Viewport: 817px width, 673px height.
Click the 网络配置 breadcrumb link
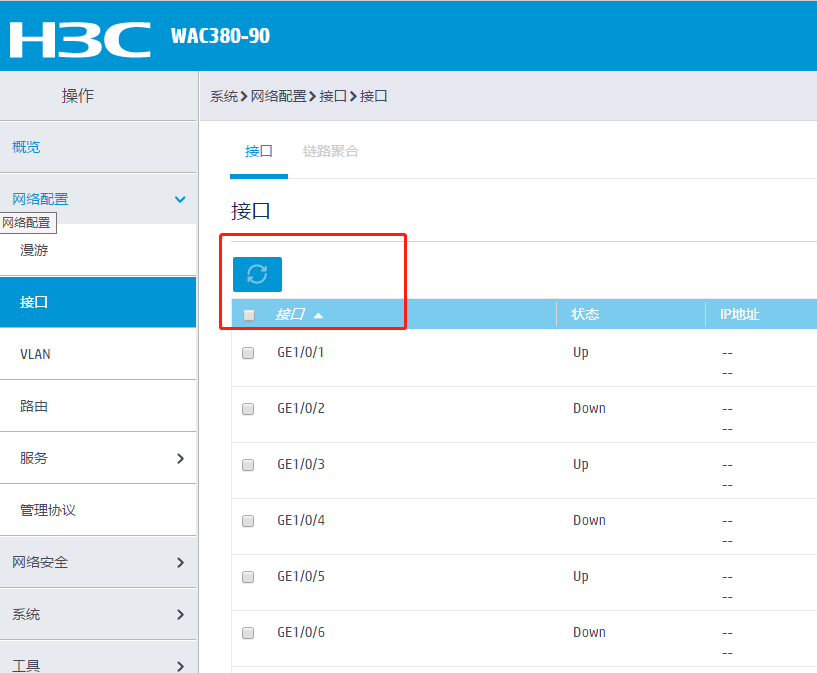[x=278, y=96]
